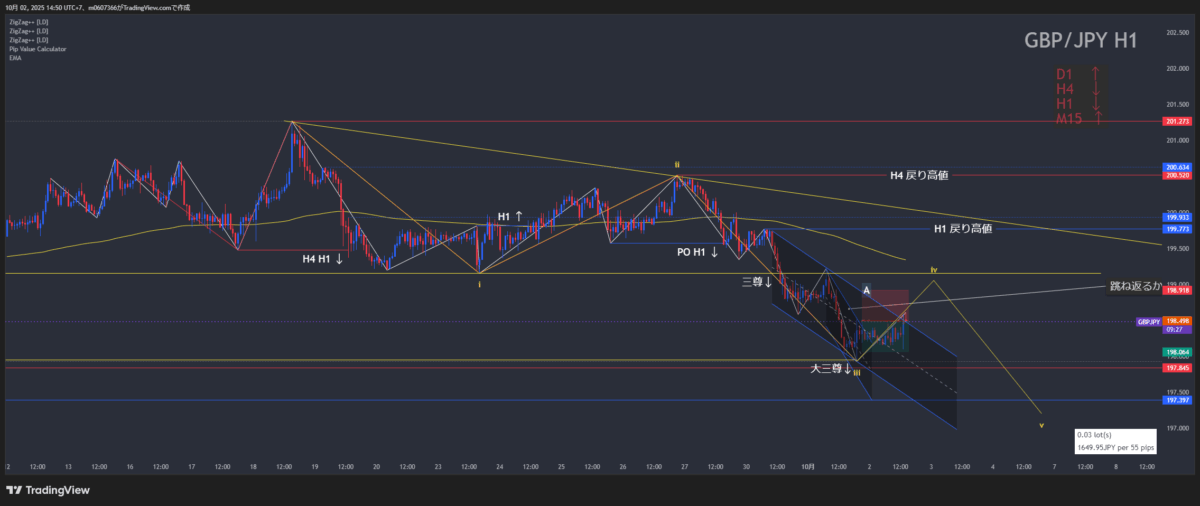Select the orange 198.498 current price tag

coord(1176,322)
